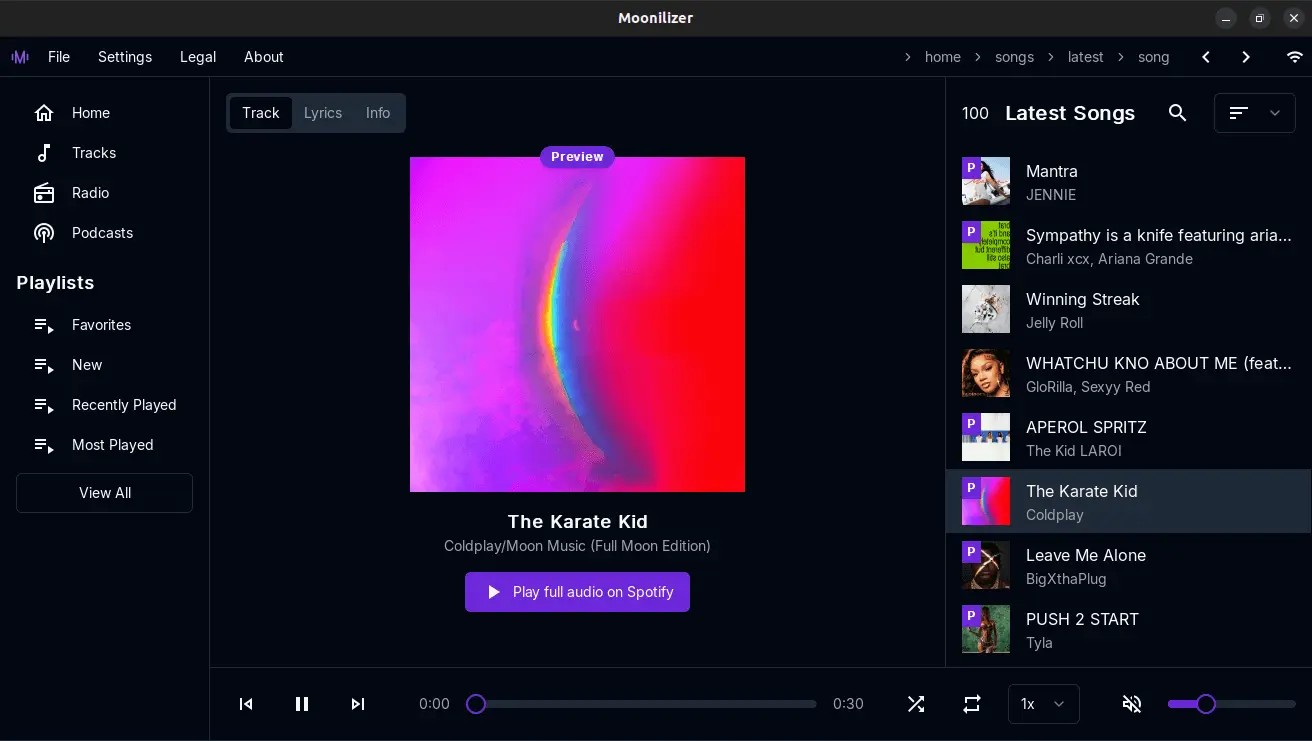Click the View All playlists button
The image size is (1312, 741).
(105, 493)
